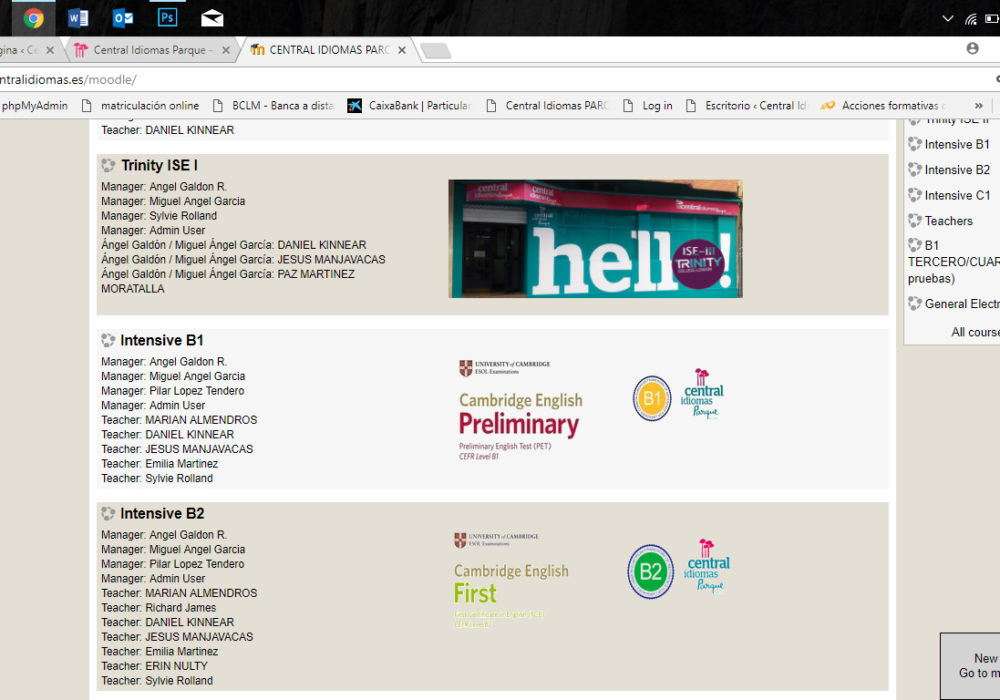Click the course icon beside Trinity ISE I
The height and width of the screenshot is (700, 1000).
point(108,166)
